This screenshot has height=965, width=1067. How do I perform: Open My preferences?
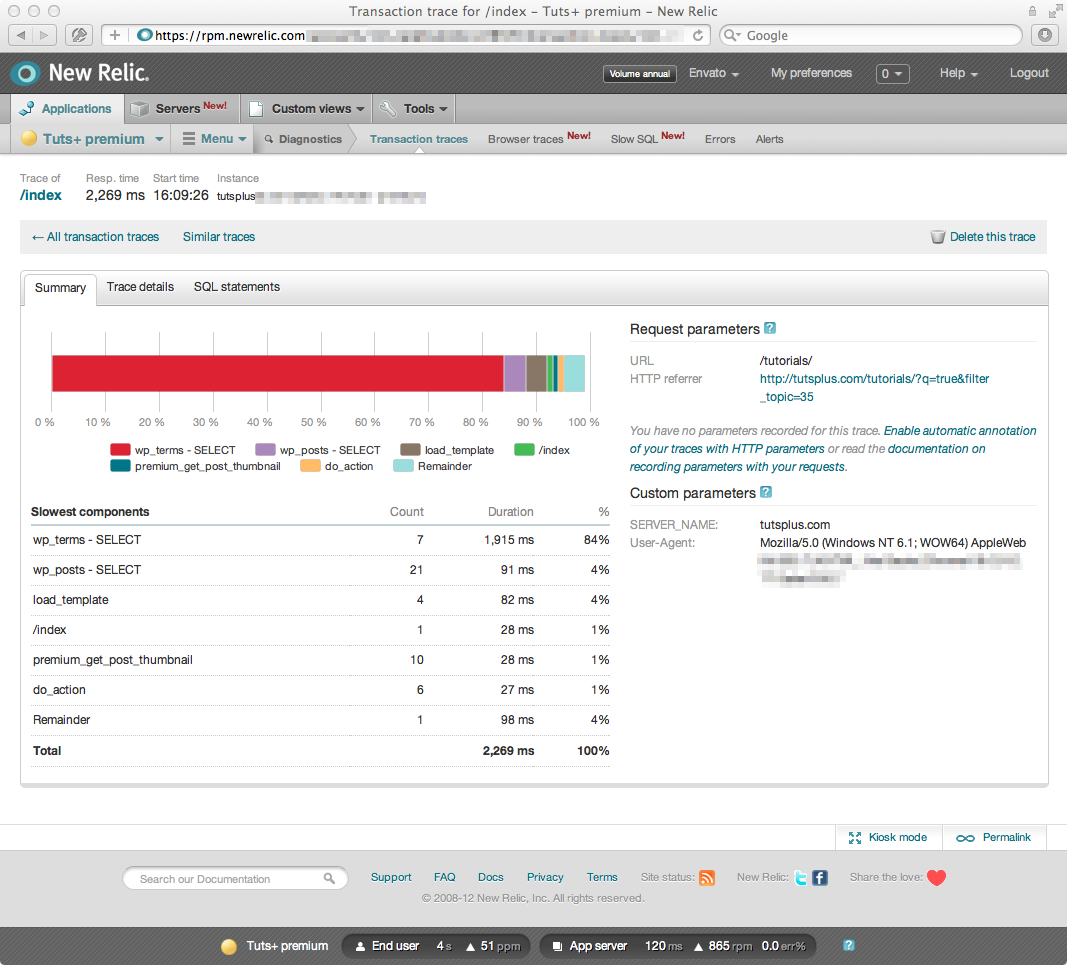(811, 73)
